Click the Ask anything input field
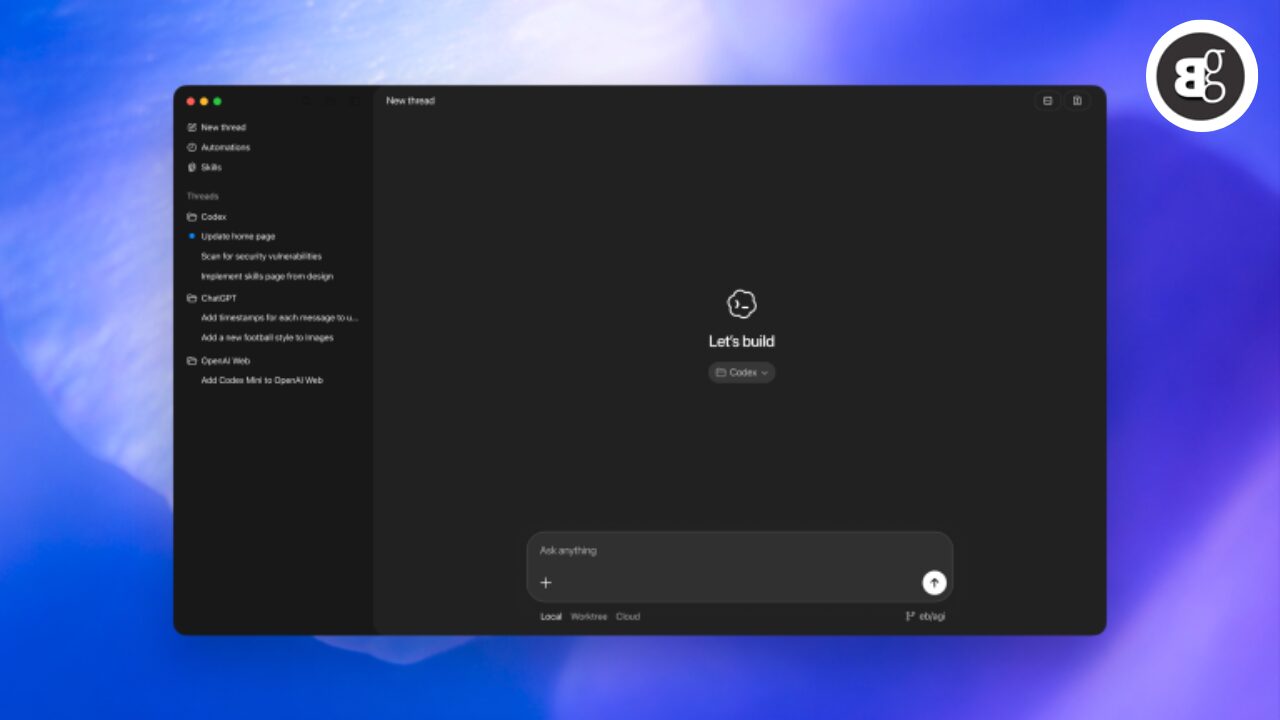Viewport: 1280px width, 720px height. click(x=740, y=551)
